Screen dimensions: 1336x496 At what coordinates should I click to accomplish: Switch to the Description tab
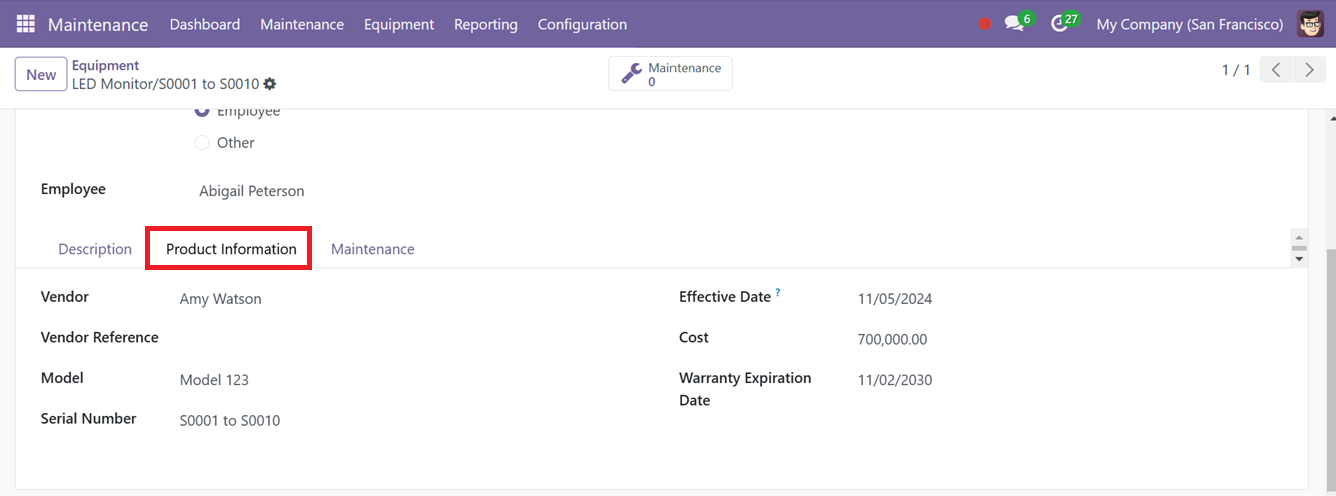click(x=95, y=249)
